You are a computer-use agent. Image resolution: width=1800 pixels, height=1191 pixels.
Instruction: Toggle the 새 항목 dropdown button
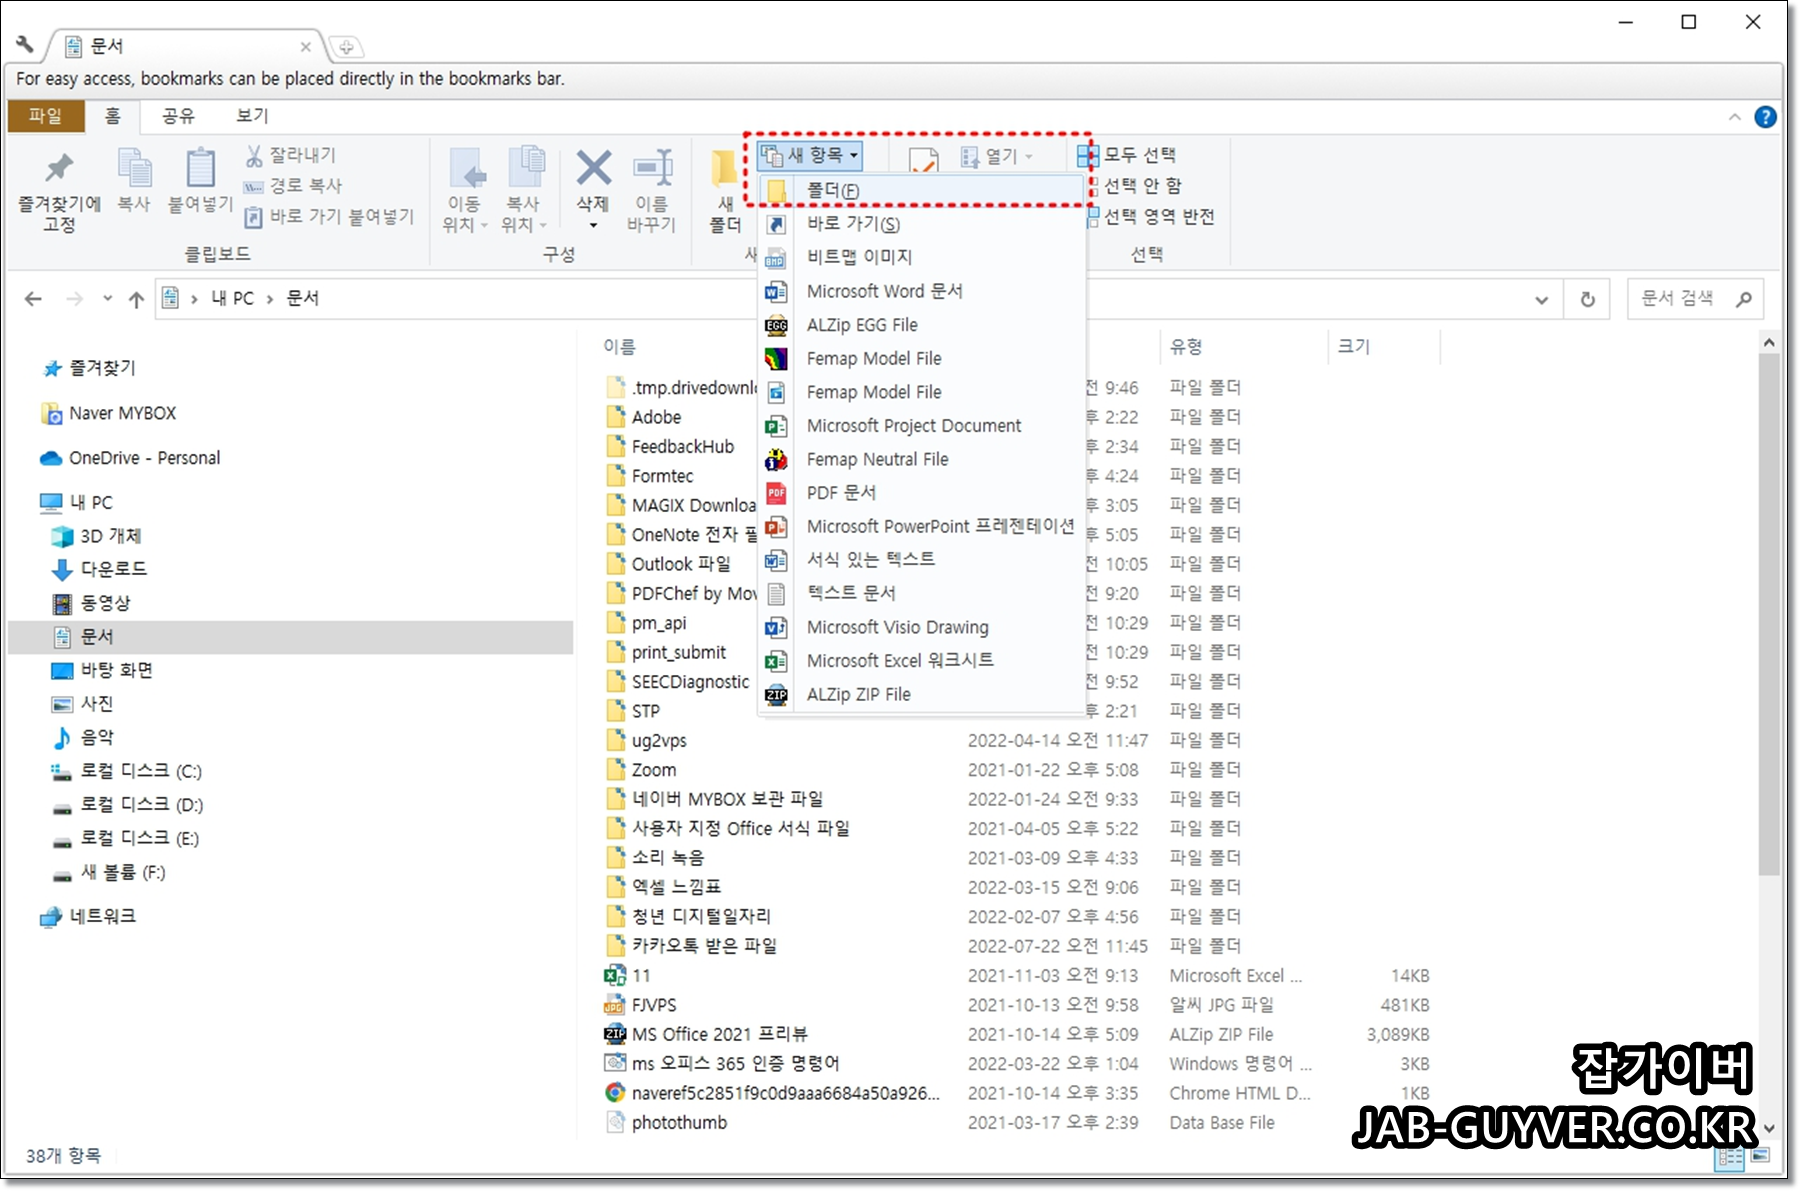tap(810, 155)
